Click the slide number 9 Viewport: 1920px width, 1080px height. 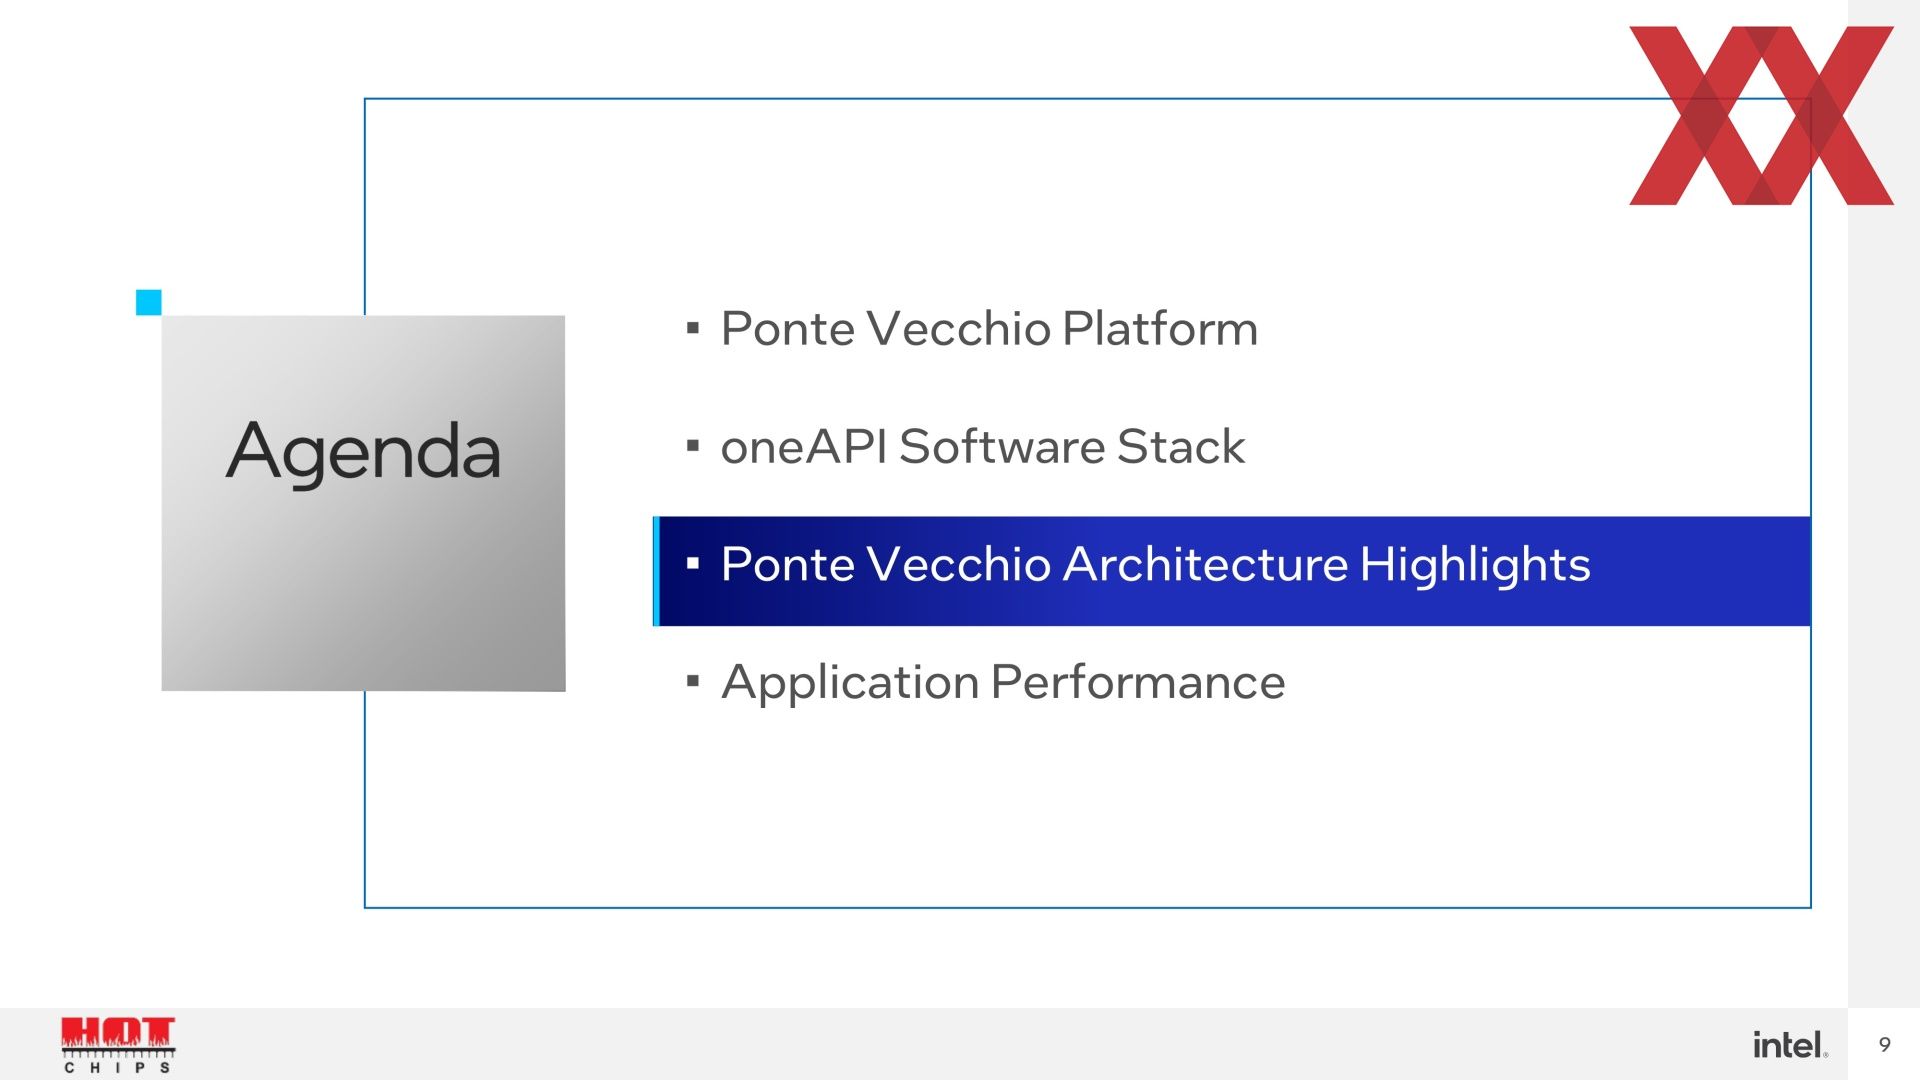[x=1884, y=1045]
